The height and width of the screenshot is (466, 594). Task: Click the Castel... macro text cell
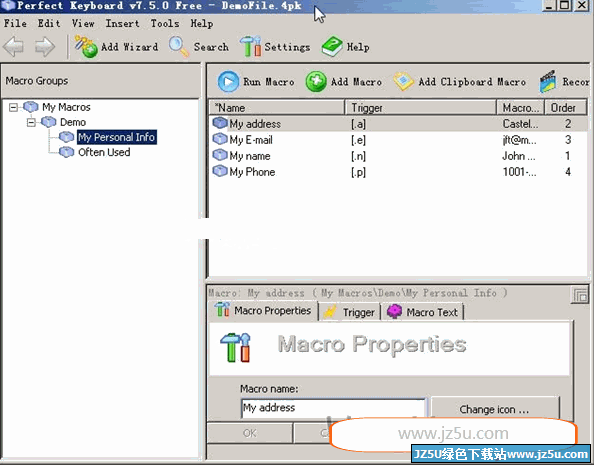pos(521,124)
